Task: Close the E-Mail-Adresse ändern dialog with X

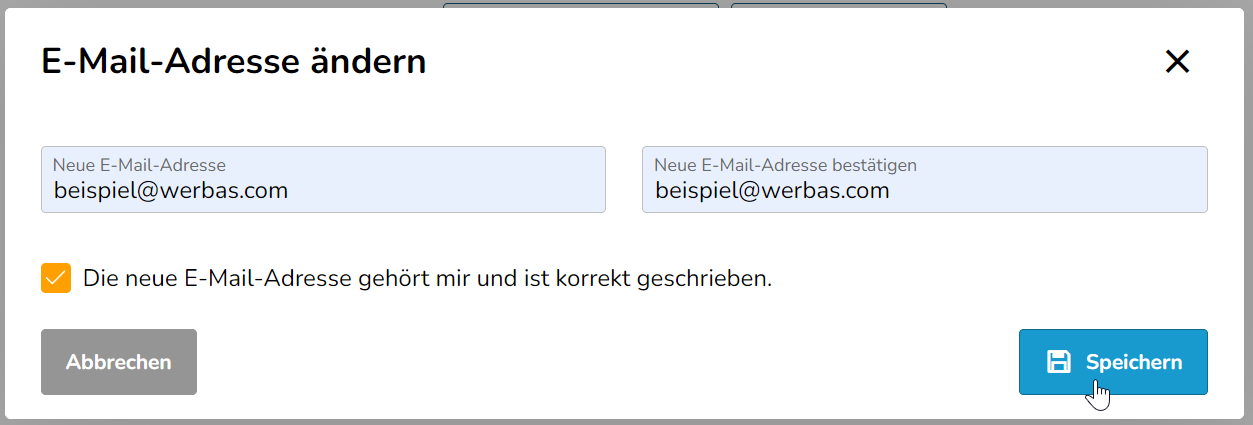Action: (1177, 62)
